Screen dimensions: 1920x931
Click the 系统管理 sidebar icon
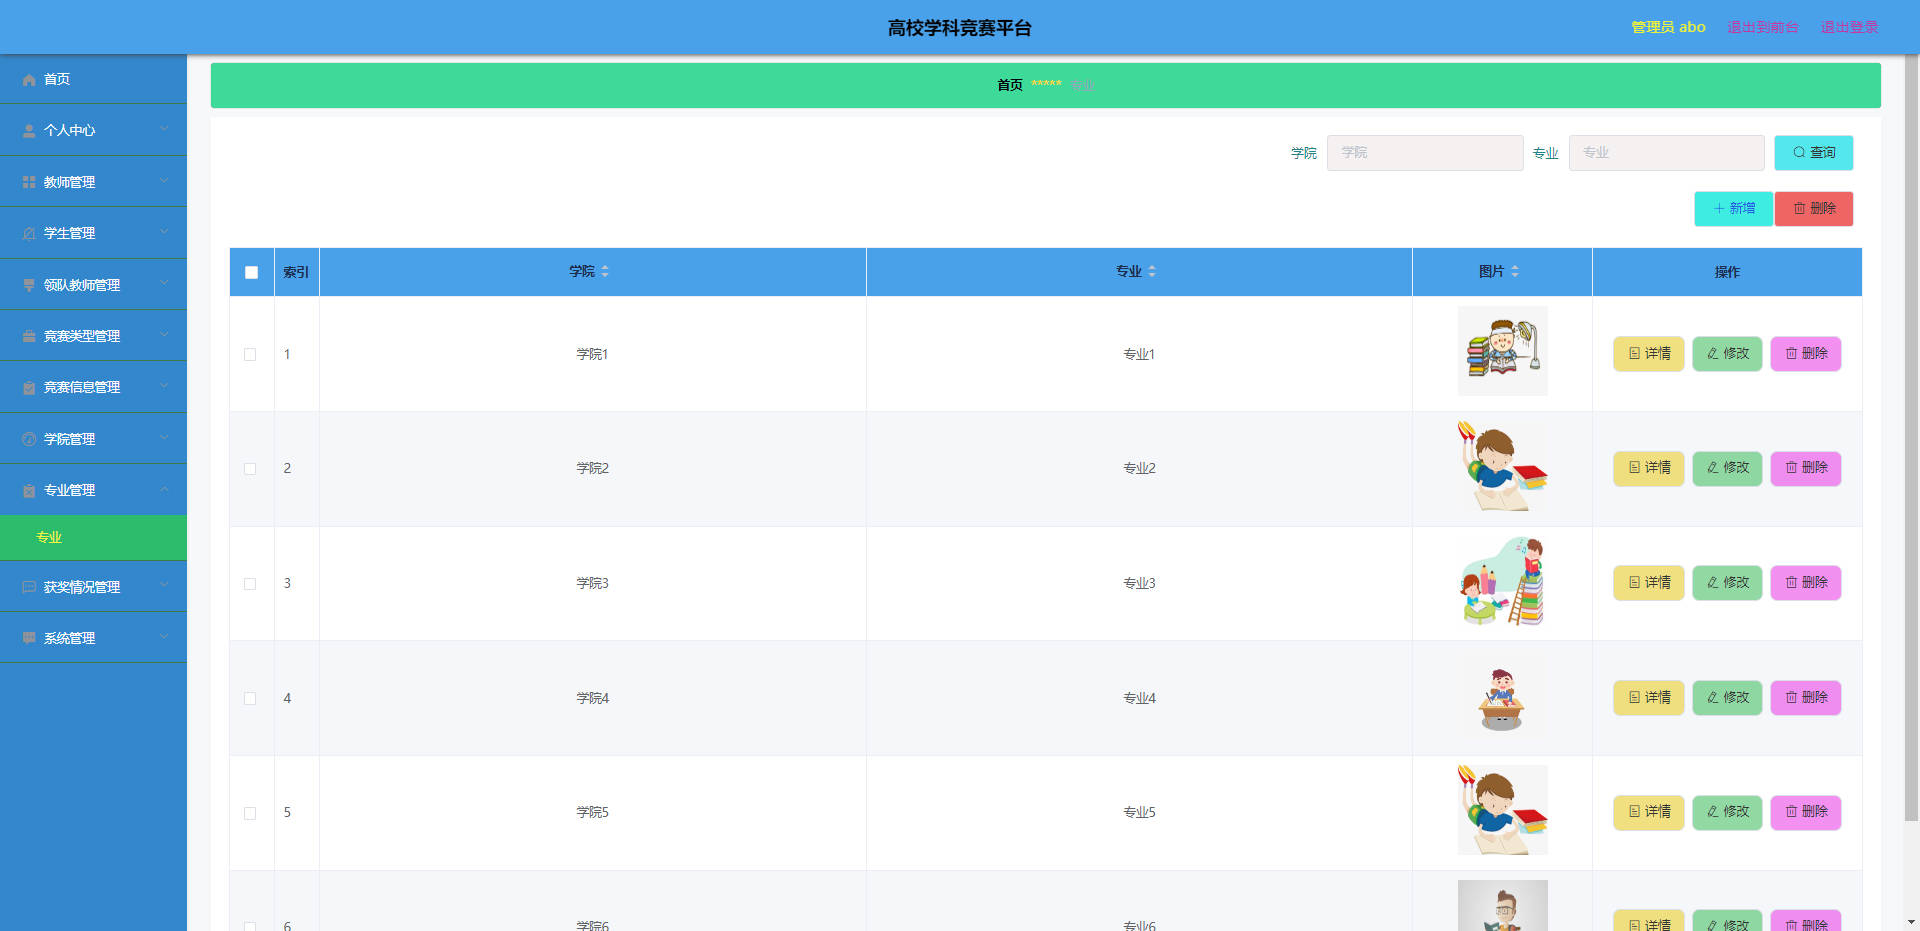pos(29,639)
